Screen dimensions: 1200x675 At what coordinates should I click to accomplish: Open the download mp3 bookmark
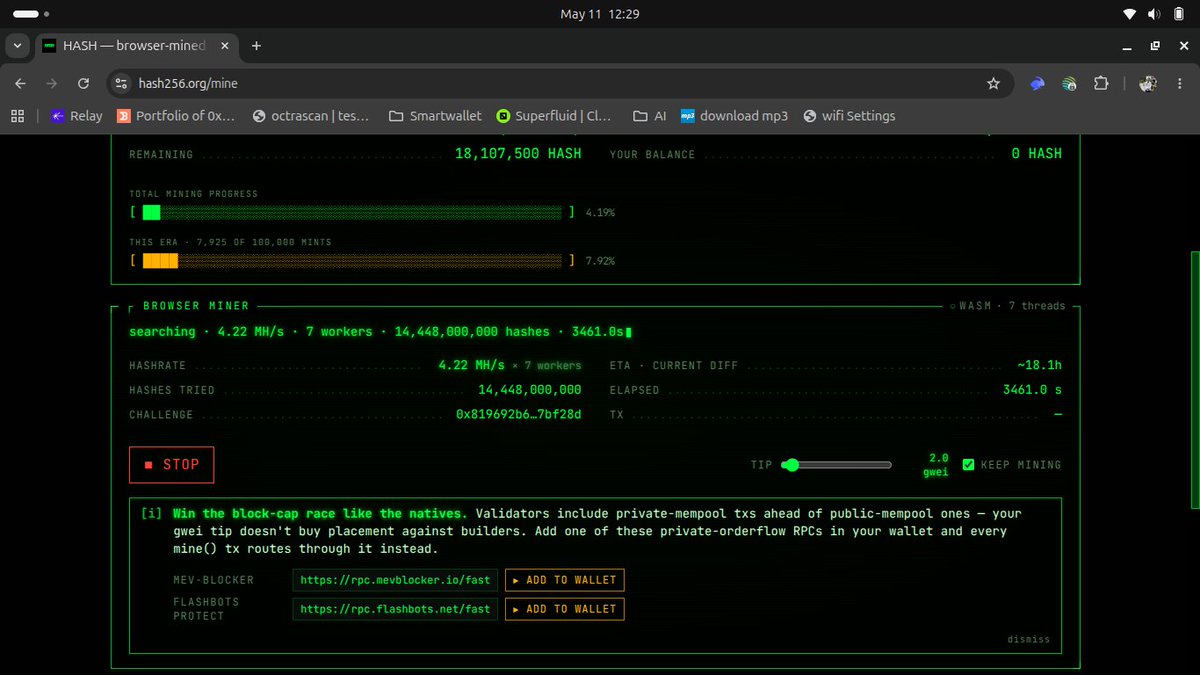coord(734,116)
